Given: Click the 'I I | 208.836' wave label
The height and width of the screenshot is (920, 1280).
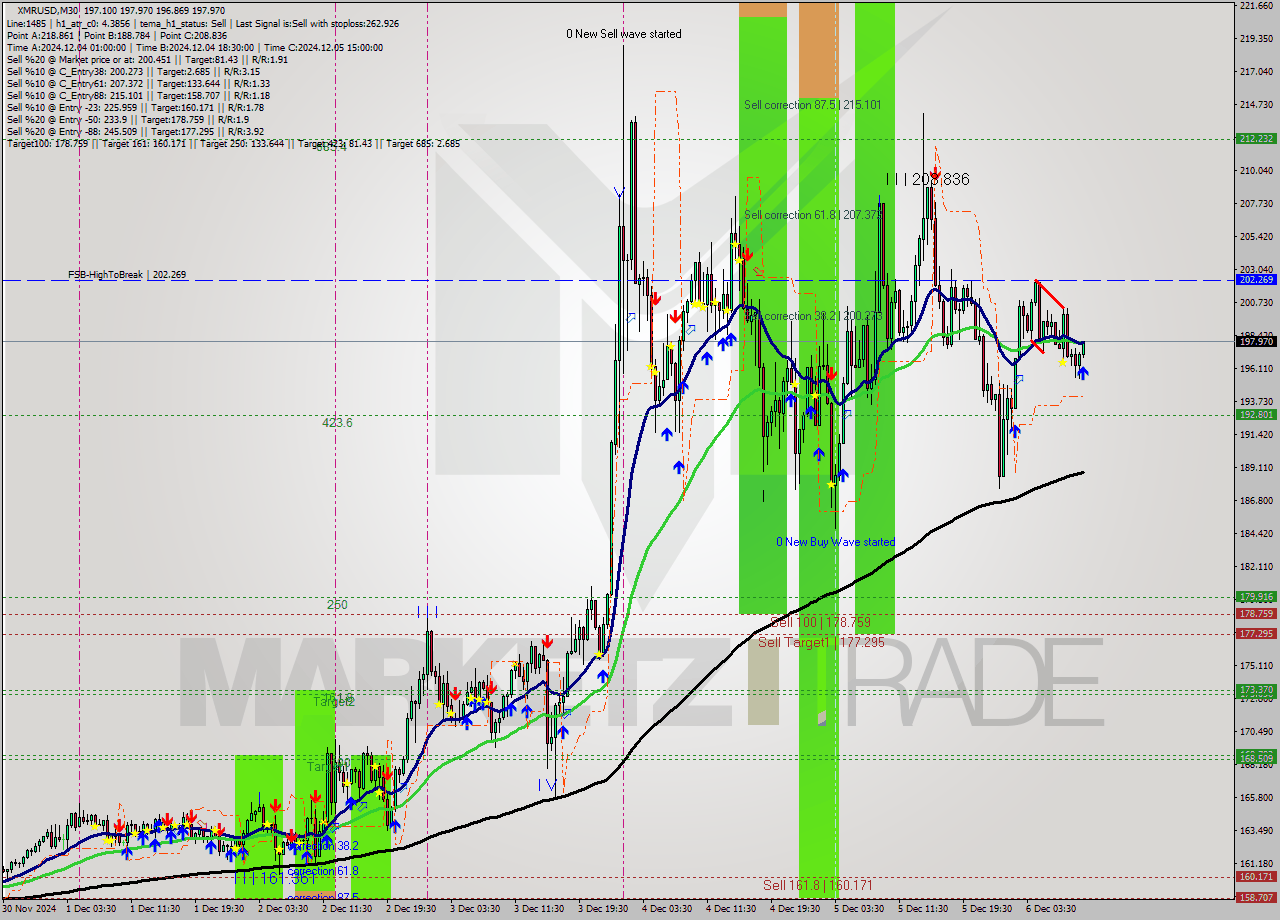Looking at the screenshot, I should pyautogui.click(x=928, y=179).
